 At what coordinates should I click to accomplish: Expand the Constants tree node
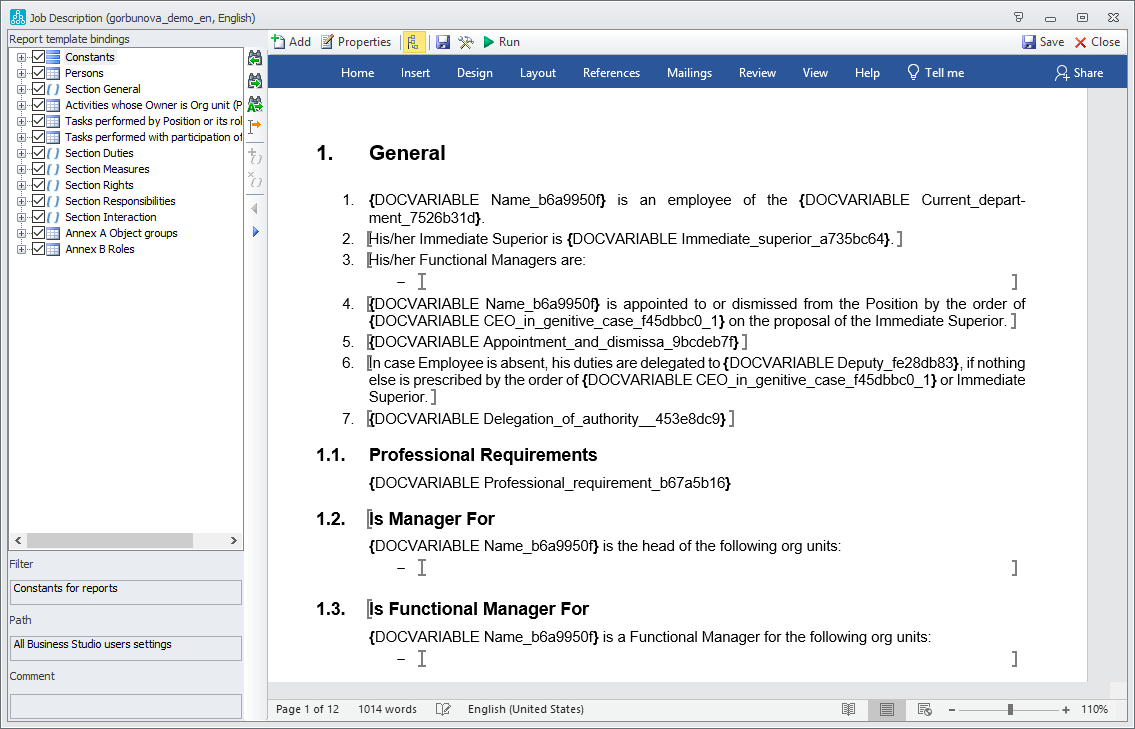[21, 57]
